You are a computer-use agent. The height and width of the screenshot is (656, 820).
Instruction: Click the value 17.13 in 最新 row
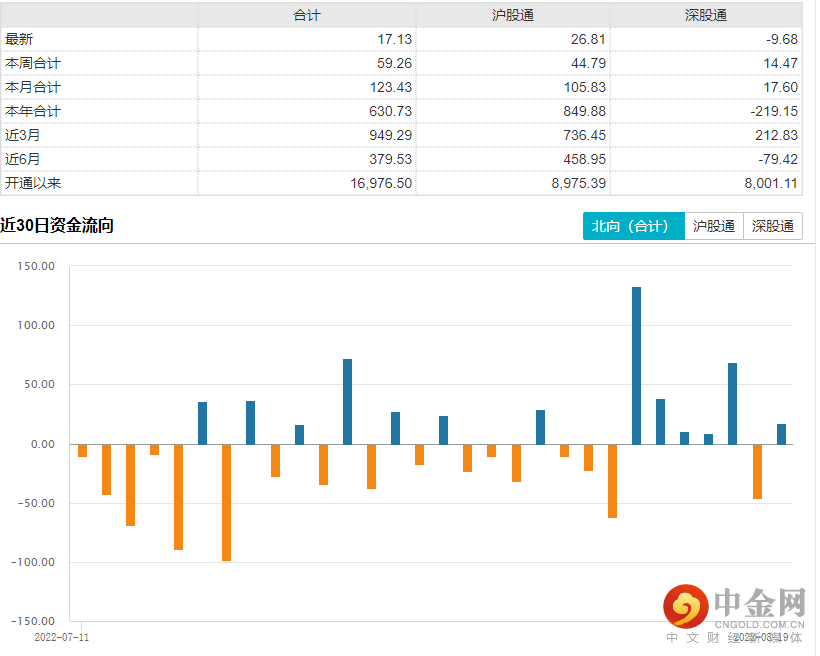tap(394, 39)
